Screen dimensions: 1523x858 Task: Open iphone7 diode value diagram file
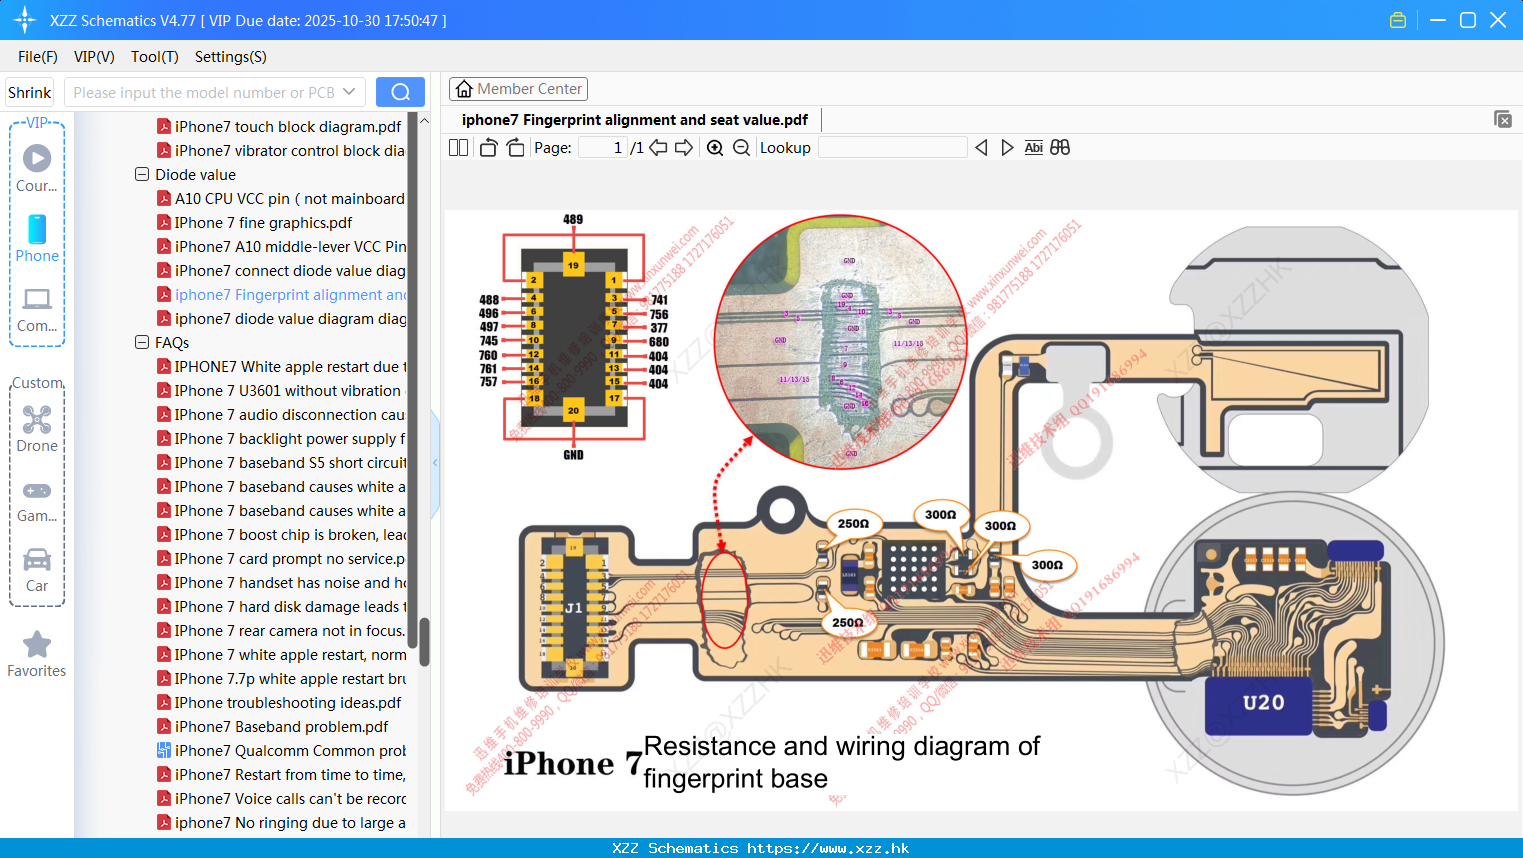tap(282, 319)
